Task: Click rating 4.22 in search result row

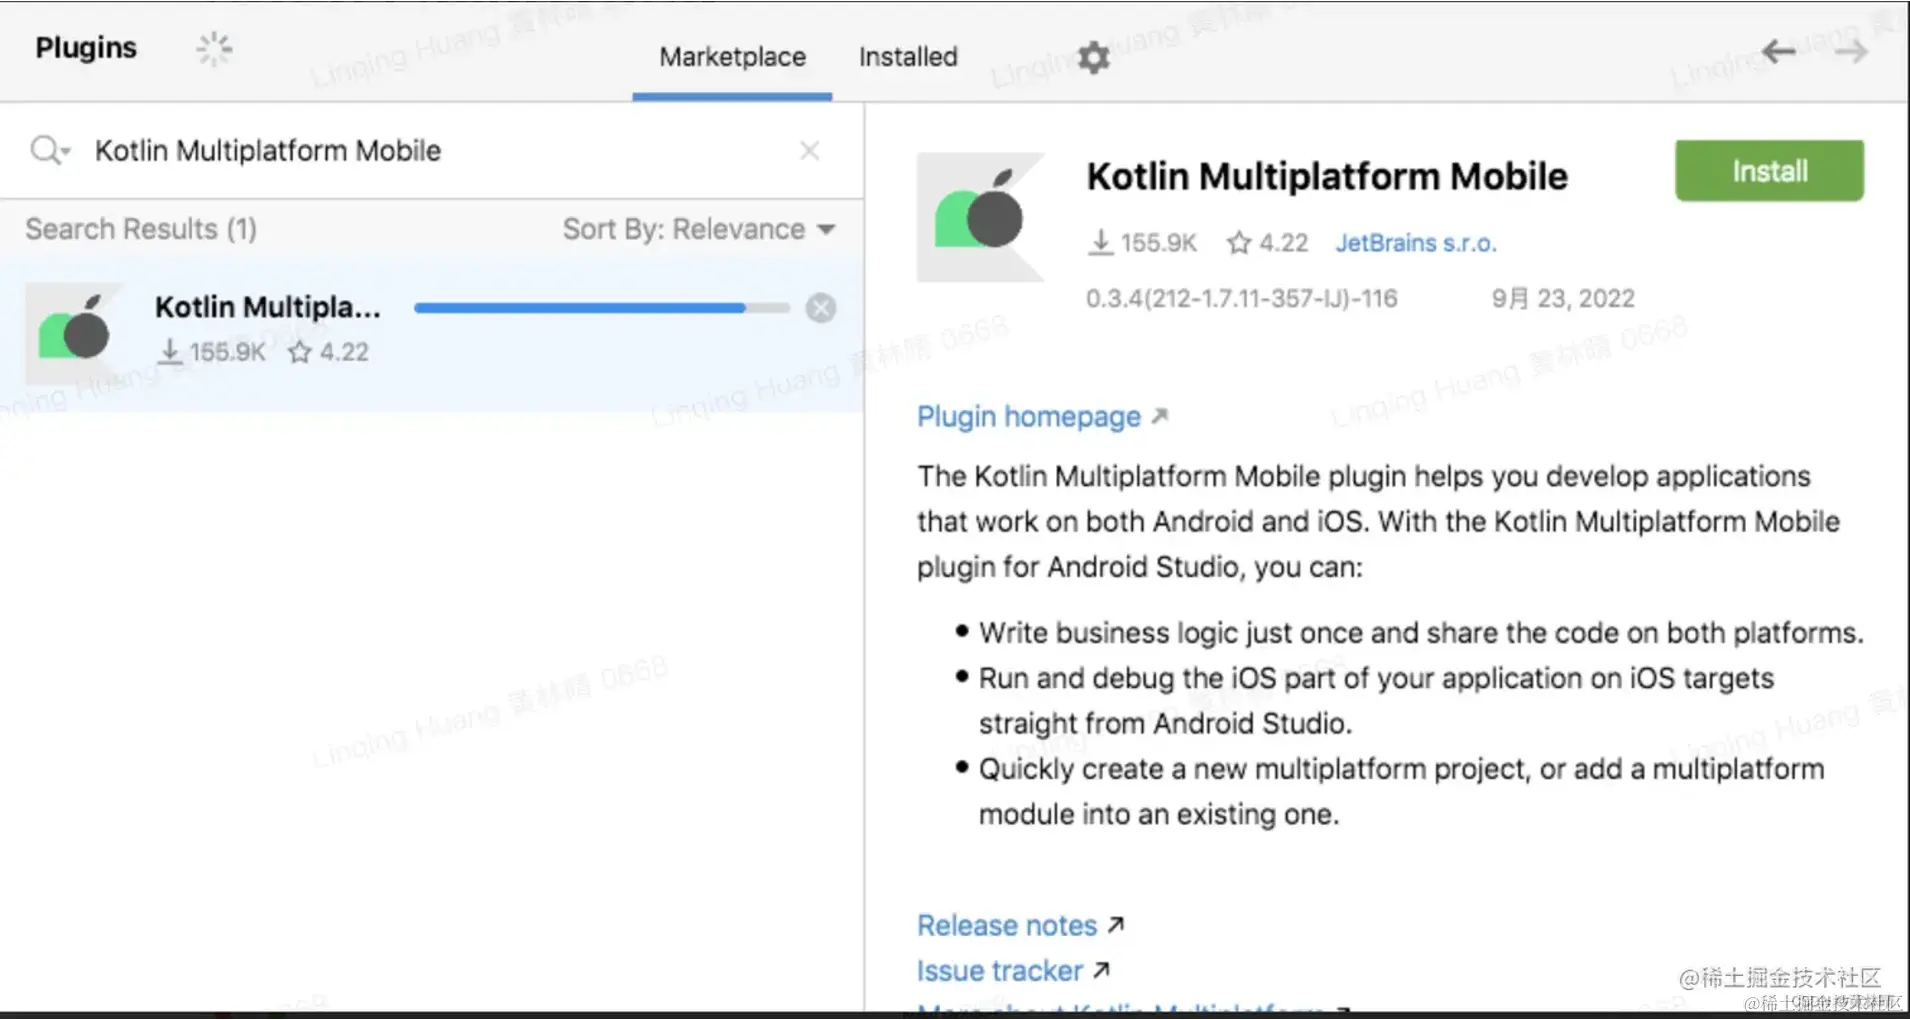Action: pos(329,352)
